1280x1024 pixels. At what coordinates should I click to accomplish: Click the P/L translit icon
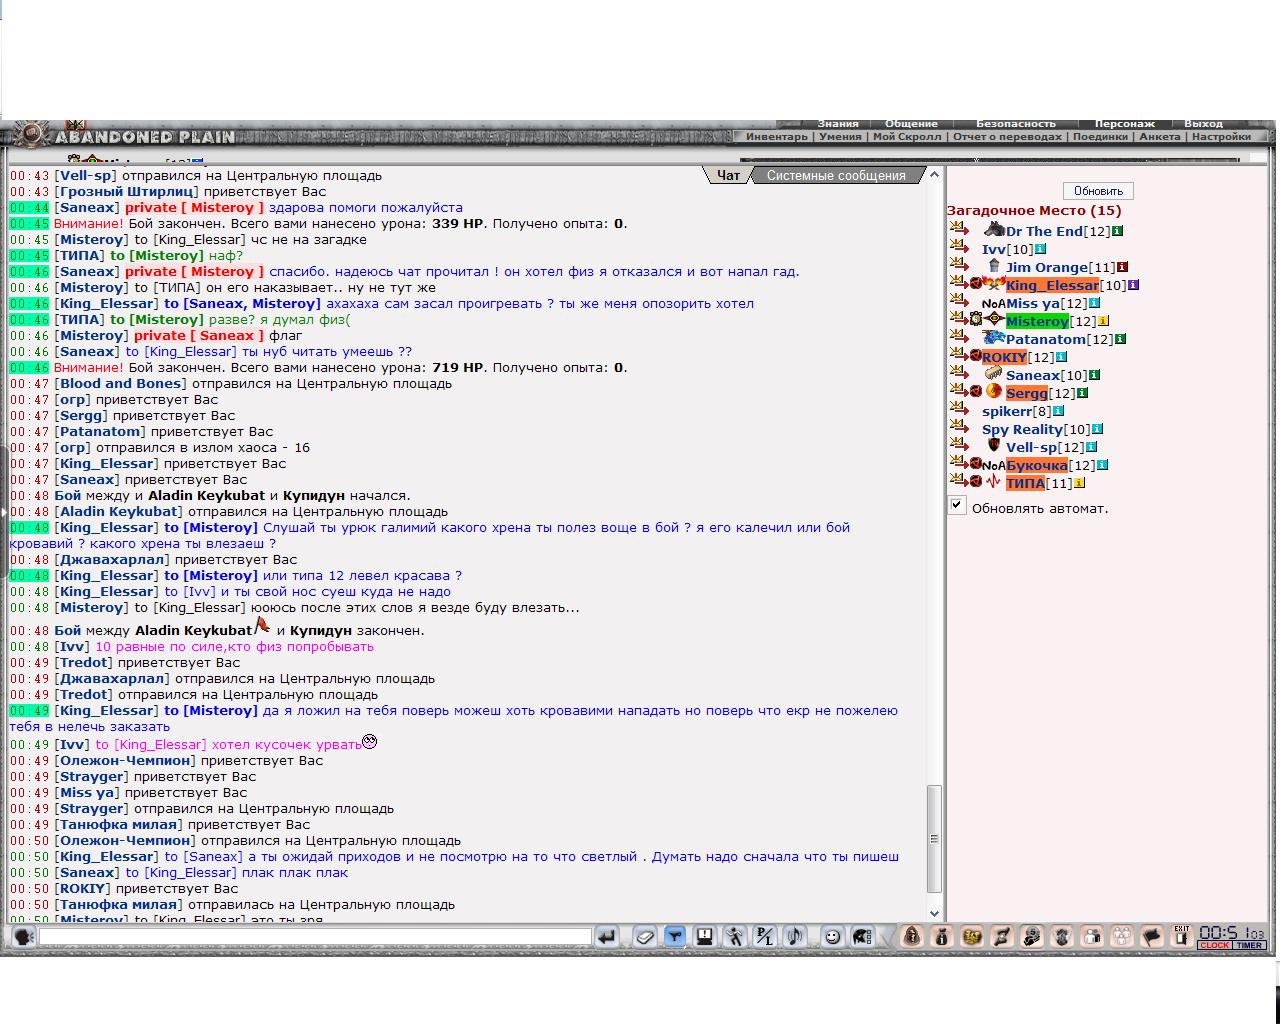(x=765, y=937)
